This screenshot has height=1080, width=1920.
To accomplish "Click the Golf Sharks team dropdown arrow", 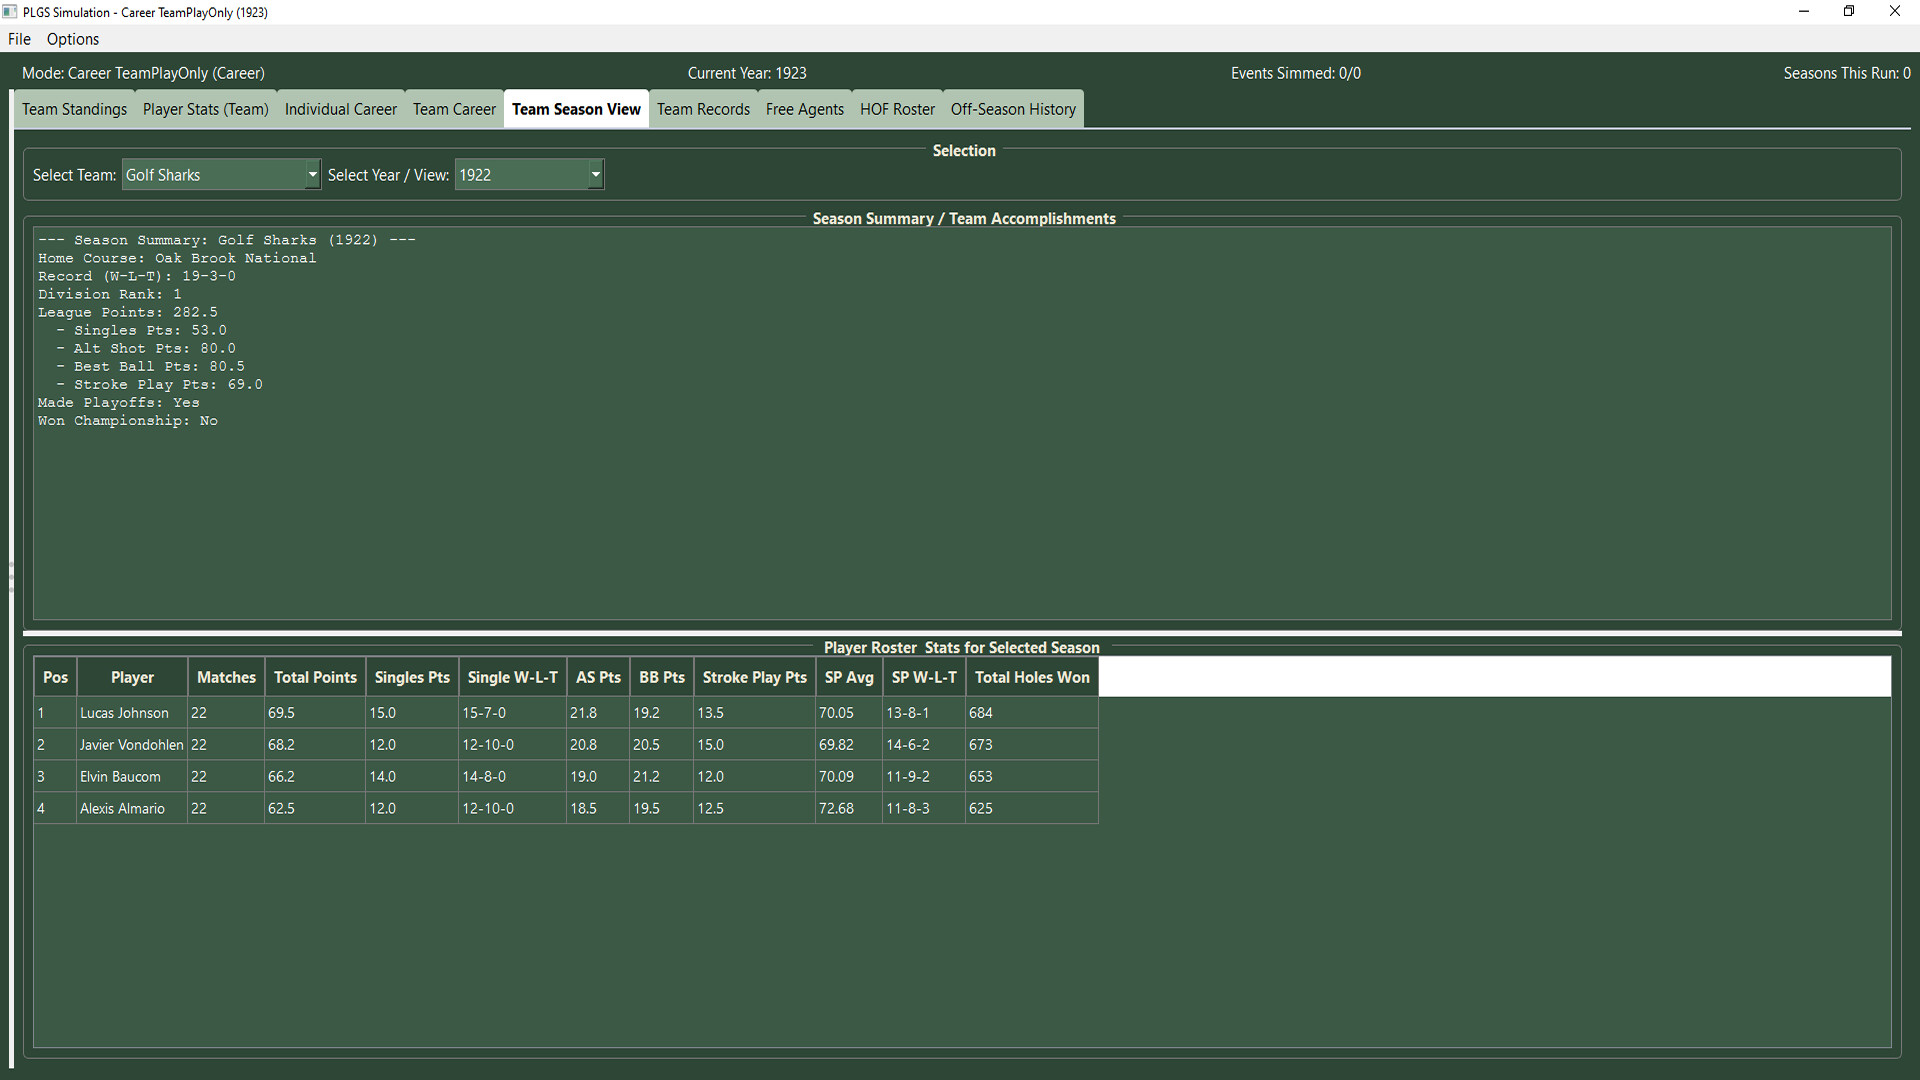I will click(x=310, y=174).
